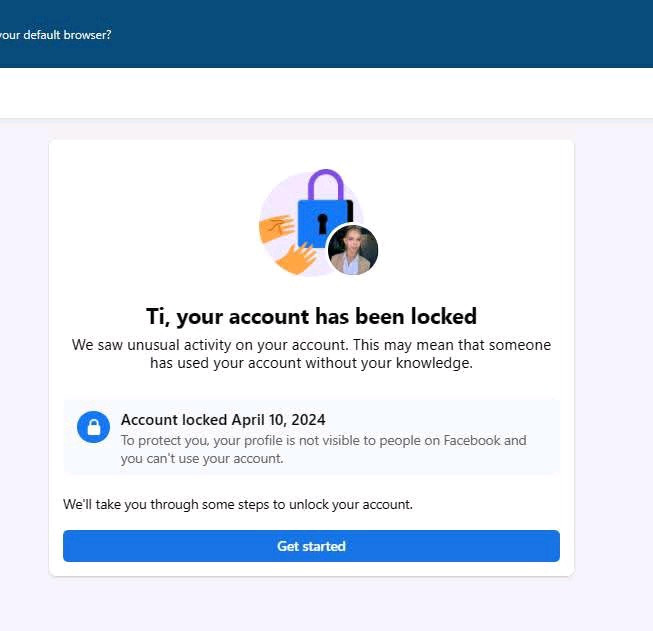Screen dimensions: 653x631
Task: Click the black keyhole on the padlock
Action: [323, 223]
